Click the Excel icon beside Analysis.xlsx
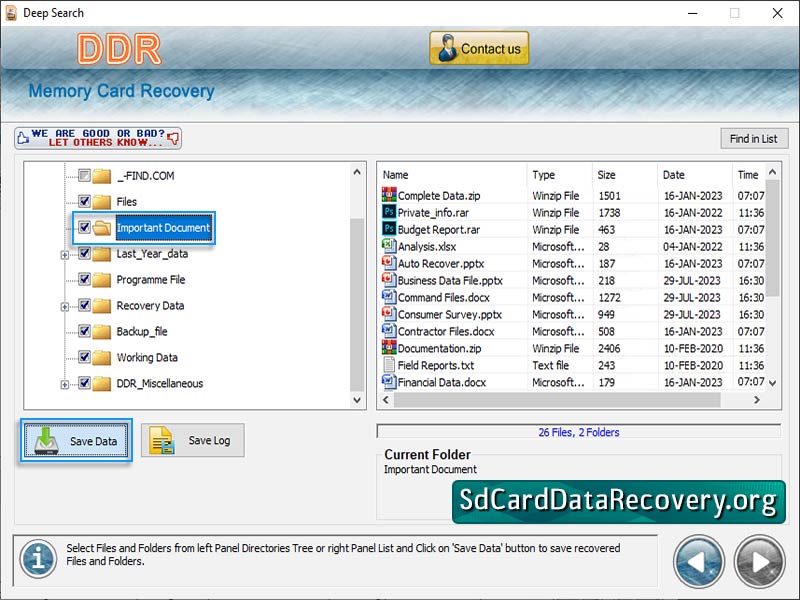 (389, 246)
